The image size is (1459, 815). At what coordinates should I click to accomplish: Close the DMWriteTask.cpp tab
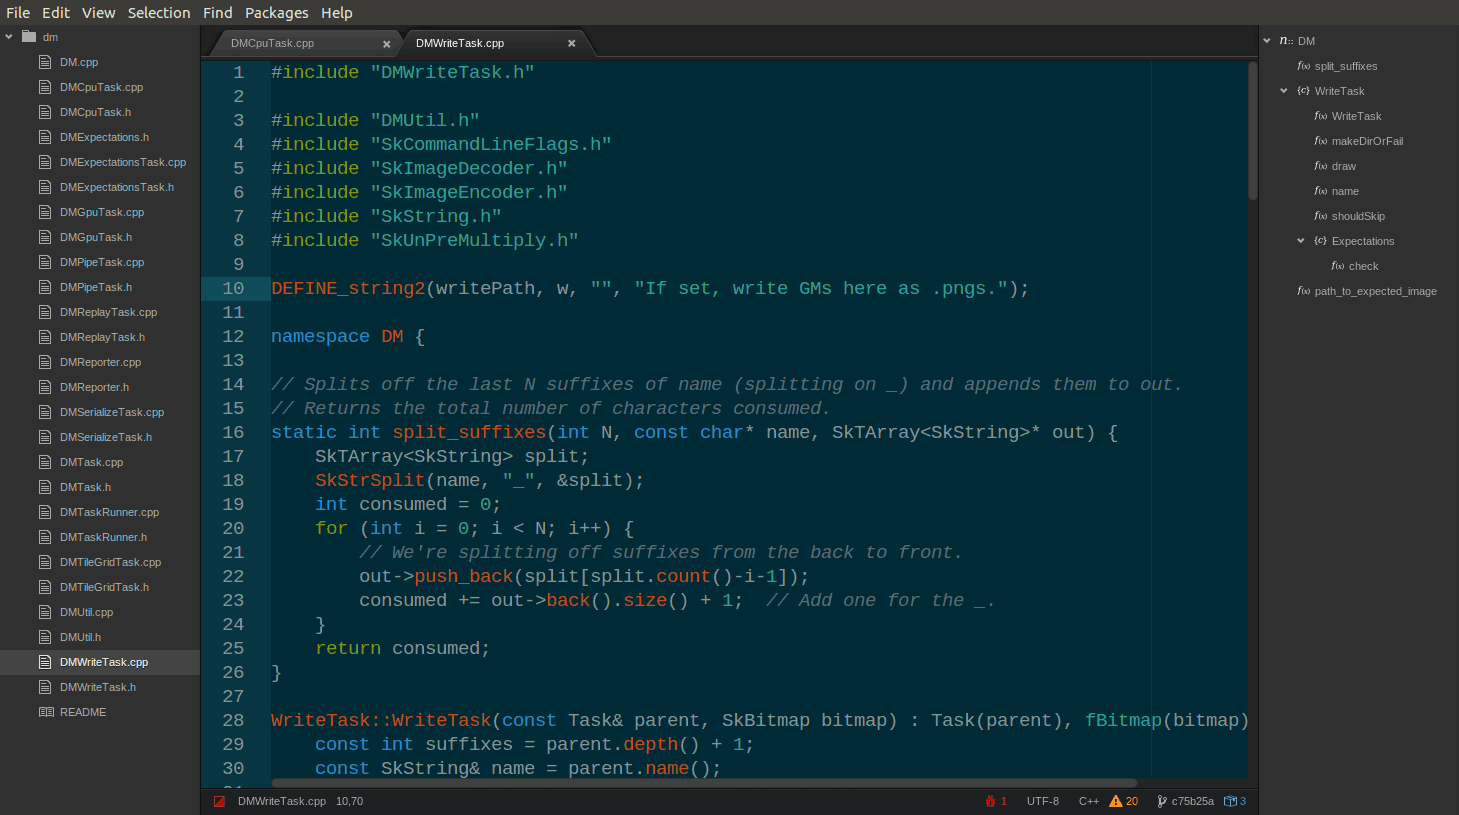(572, 43)
